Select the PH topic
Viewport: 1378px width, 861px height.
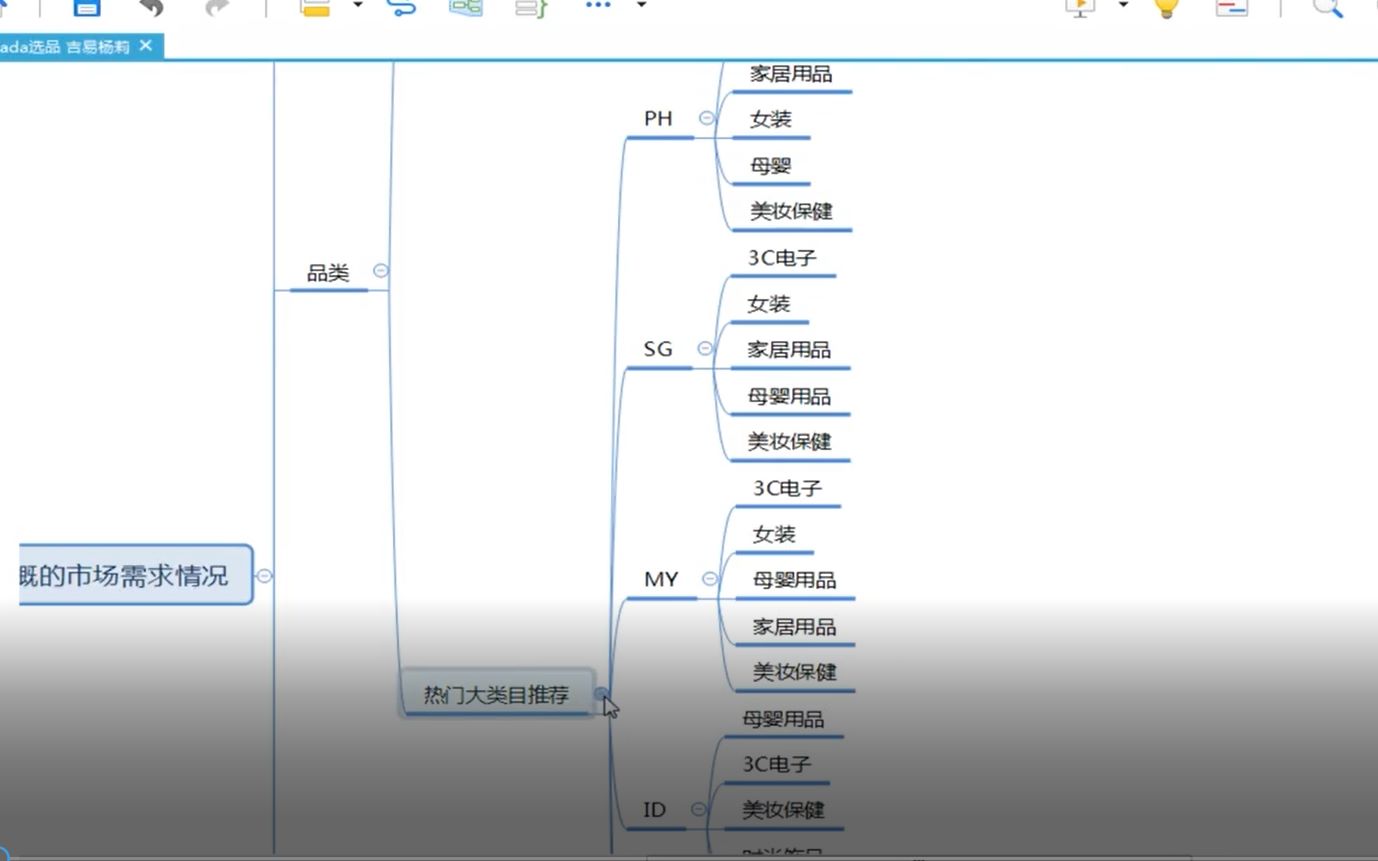click(x=658, y=119)
